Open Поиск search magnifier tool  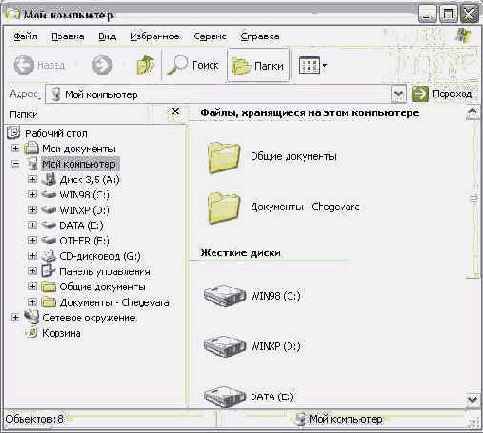[177, 65]
